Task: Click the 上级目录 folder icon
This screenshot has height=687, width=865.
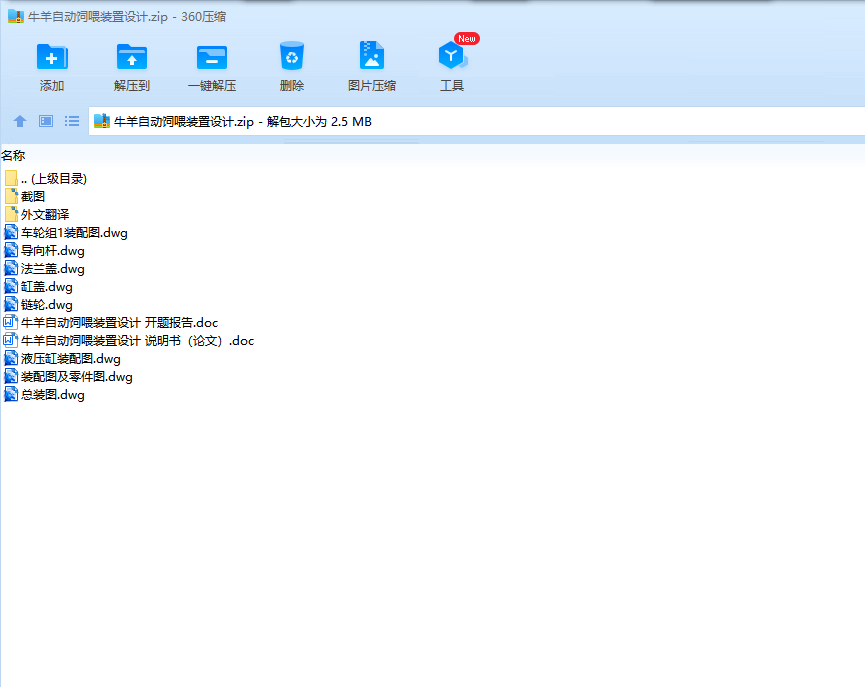Action: [11, 178]
